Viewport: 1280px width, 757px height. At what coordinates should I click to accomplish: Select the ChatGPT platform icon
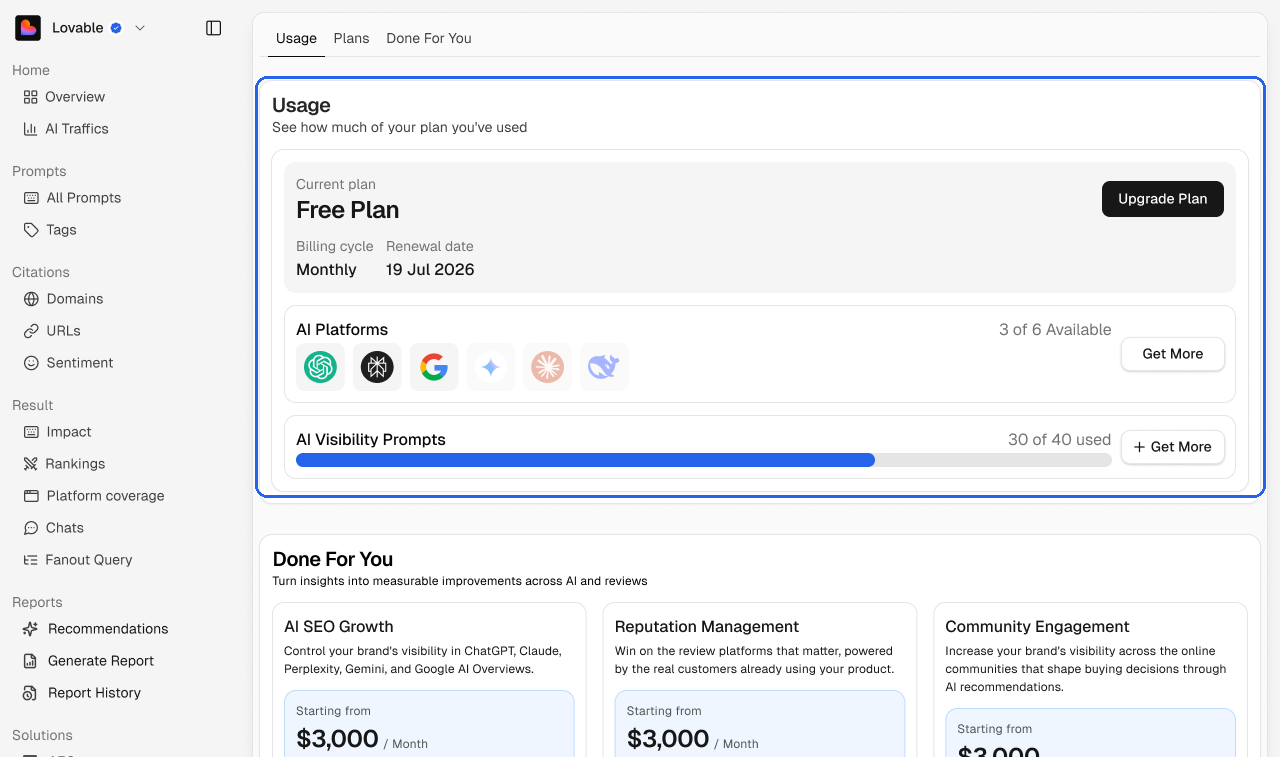pos(320,367)
